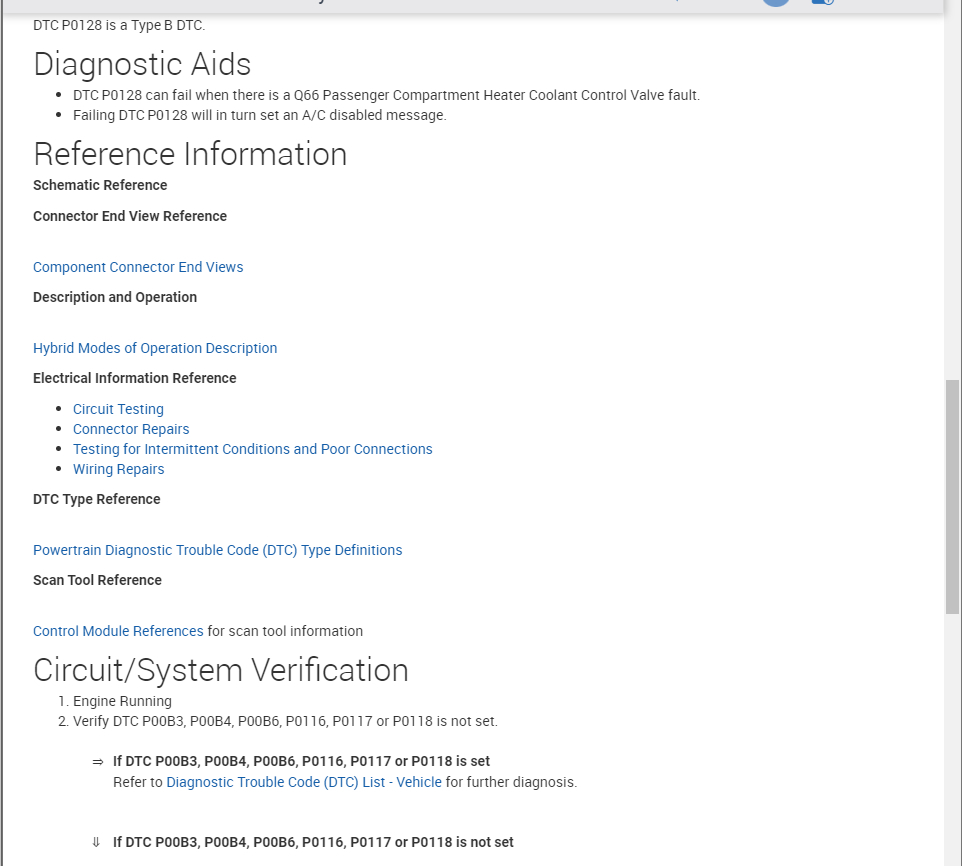Open Diagnostic Trouble Code List - Vehicle
This screenshot has width=962, height=866.
click(x=304, y=782)
